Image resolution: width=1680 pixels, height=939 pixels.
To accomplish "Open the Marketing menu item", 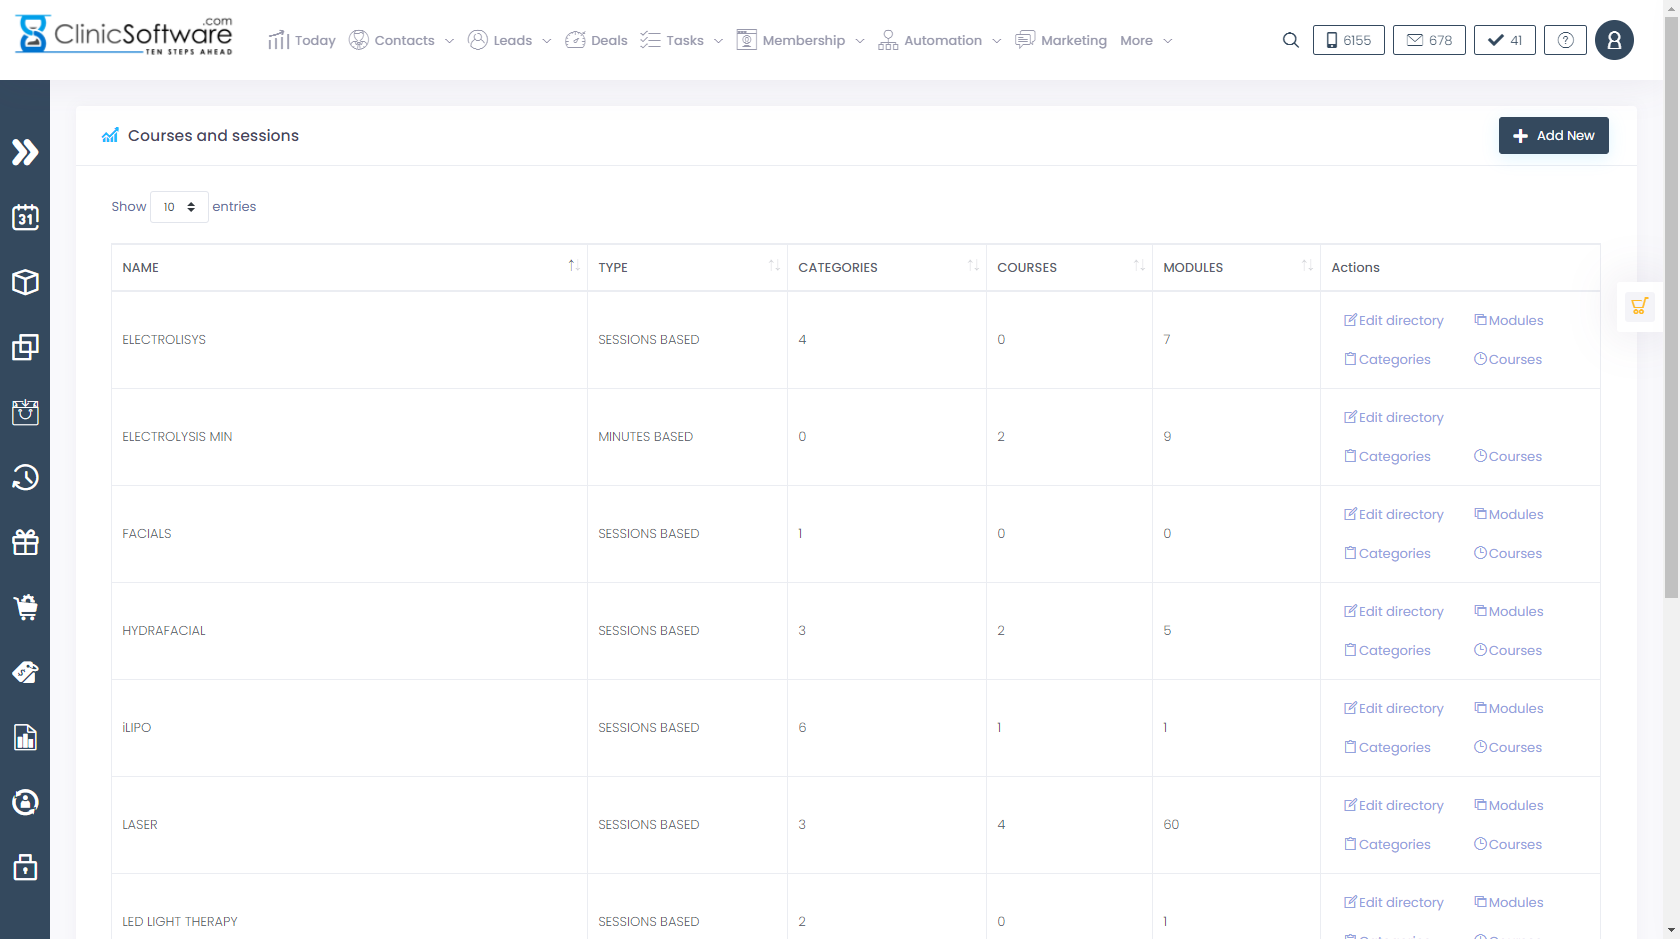I will pos(1062,40).
